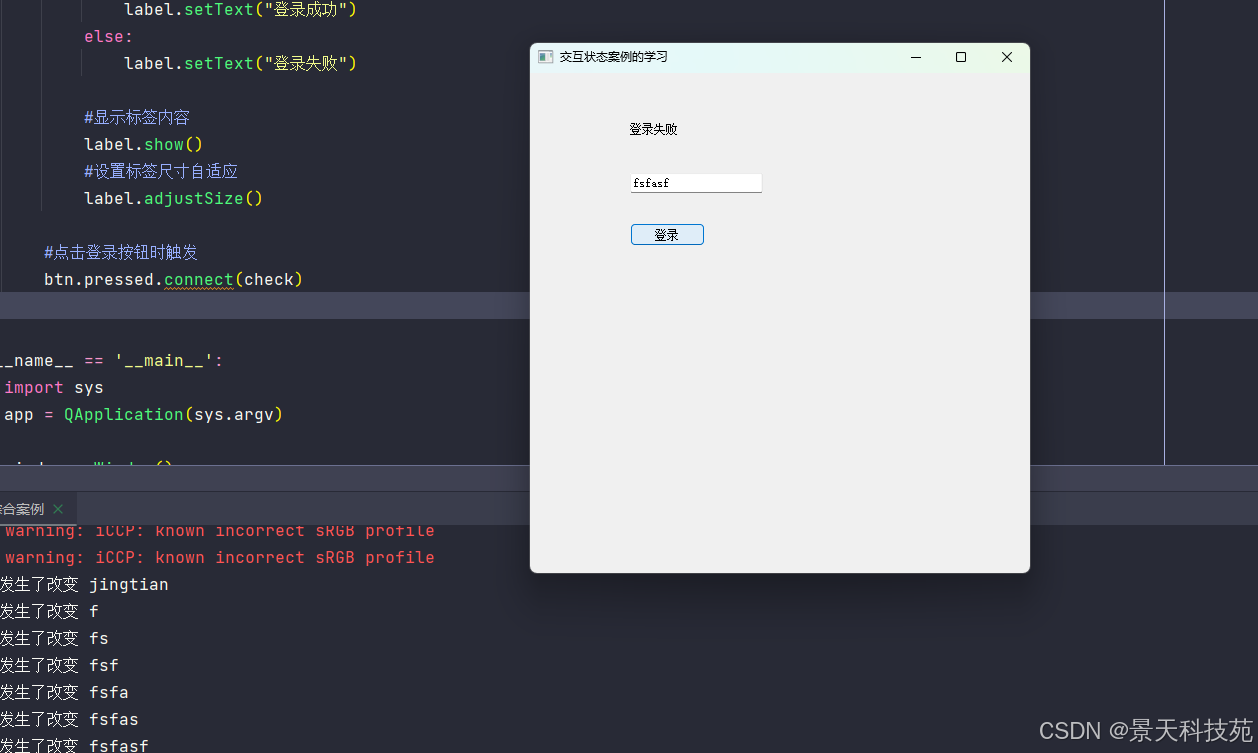The width and height of the screenshot is (1258, 753).
Task: Click the 登录失败 label in the window
Action: pos(653,129)
